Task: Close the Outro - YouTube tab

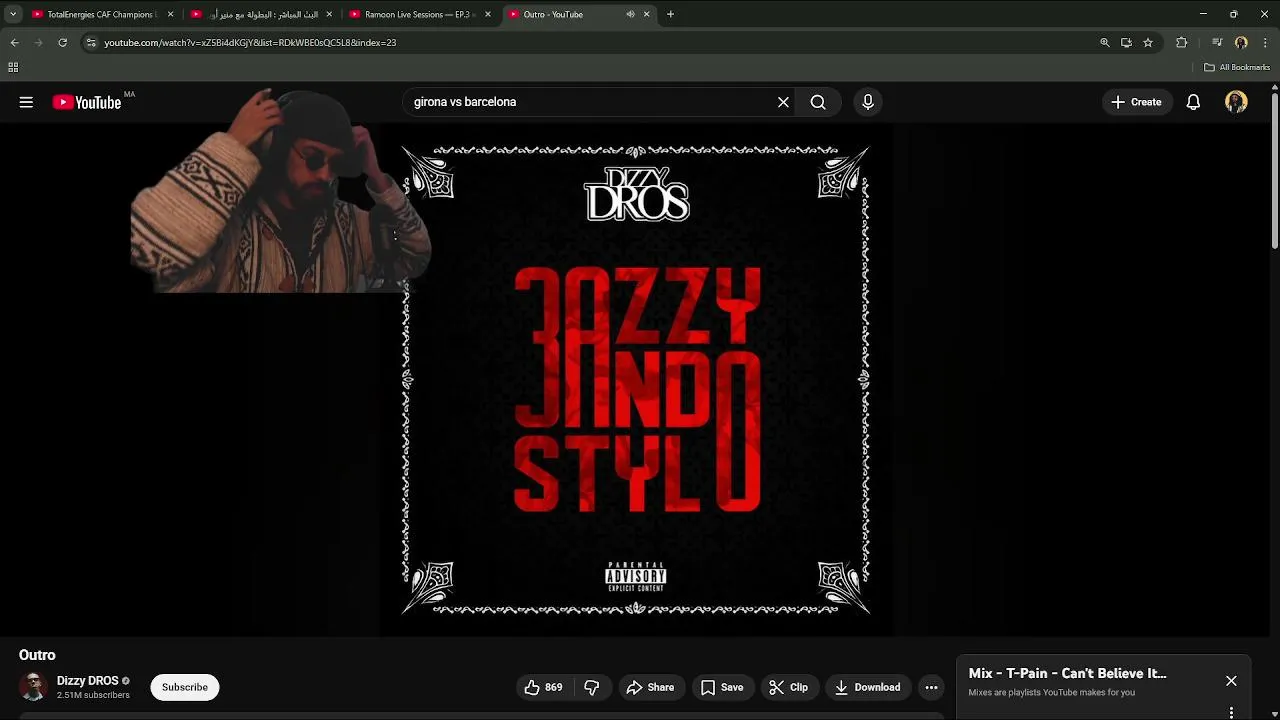Action: coord(646,14)
